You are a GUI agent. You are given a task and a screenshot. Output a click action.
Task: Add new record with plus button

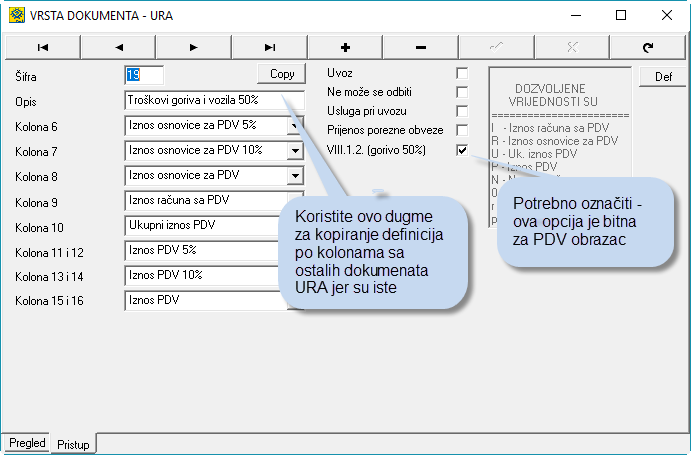pos(345,47)
